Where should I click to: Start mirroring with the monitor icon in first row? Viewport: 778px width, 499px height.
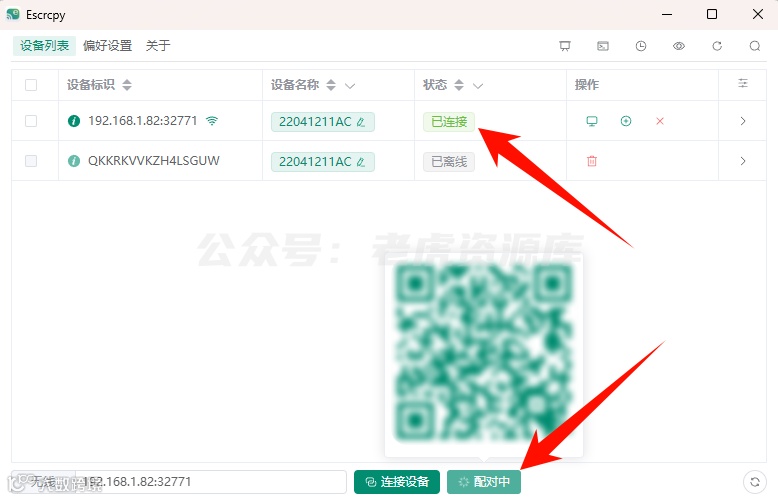591,121
